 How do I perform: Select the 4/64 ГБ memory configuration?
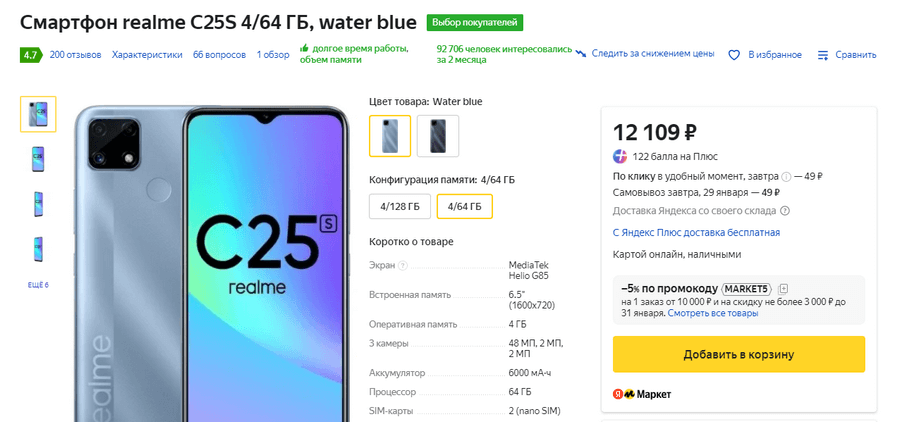point(464,206)
